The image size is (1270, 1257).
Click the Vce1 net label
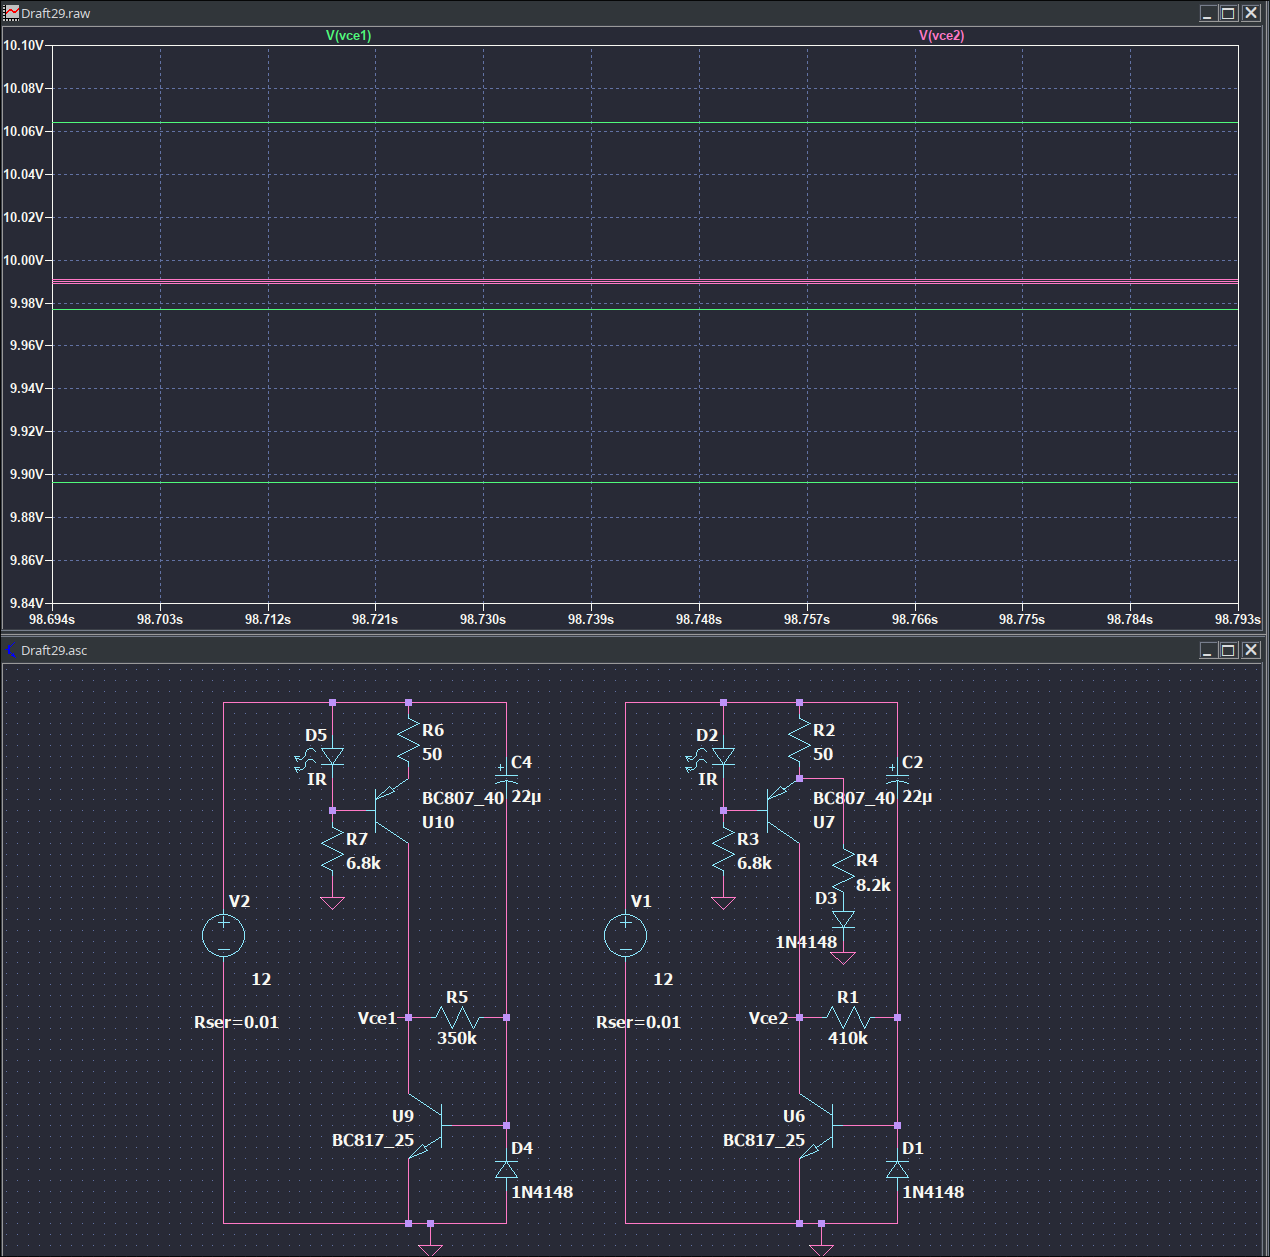(x=377, y=1018)
